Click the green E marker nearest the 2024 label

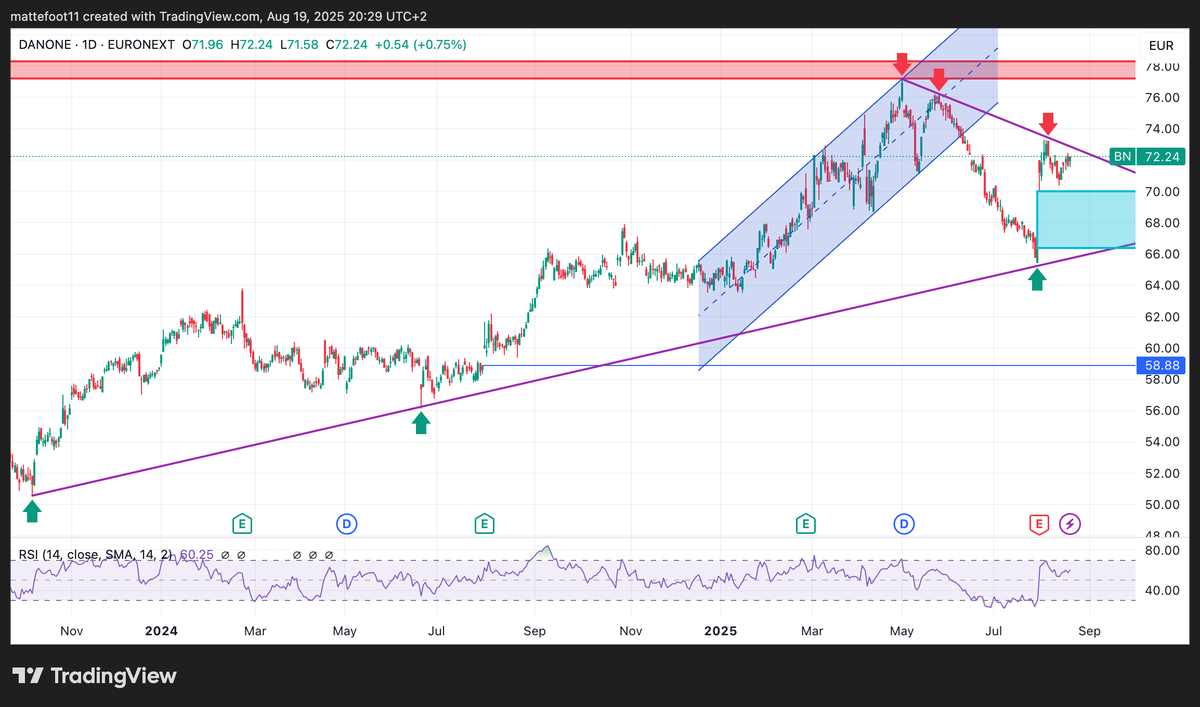(x=241, y=523)
